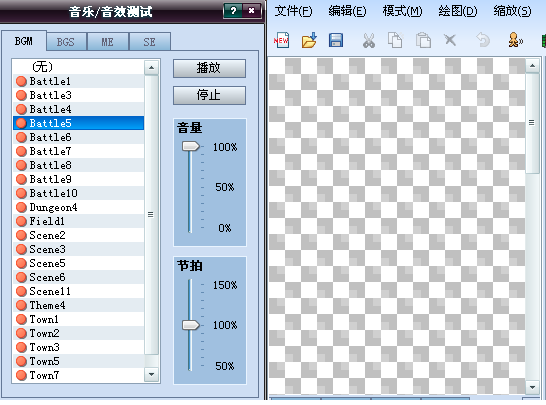Select Town5 in the BGM list
The width and height of the screenshot is (546, 405).
[x=78, y=361]
